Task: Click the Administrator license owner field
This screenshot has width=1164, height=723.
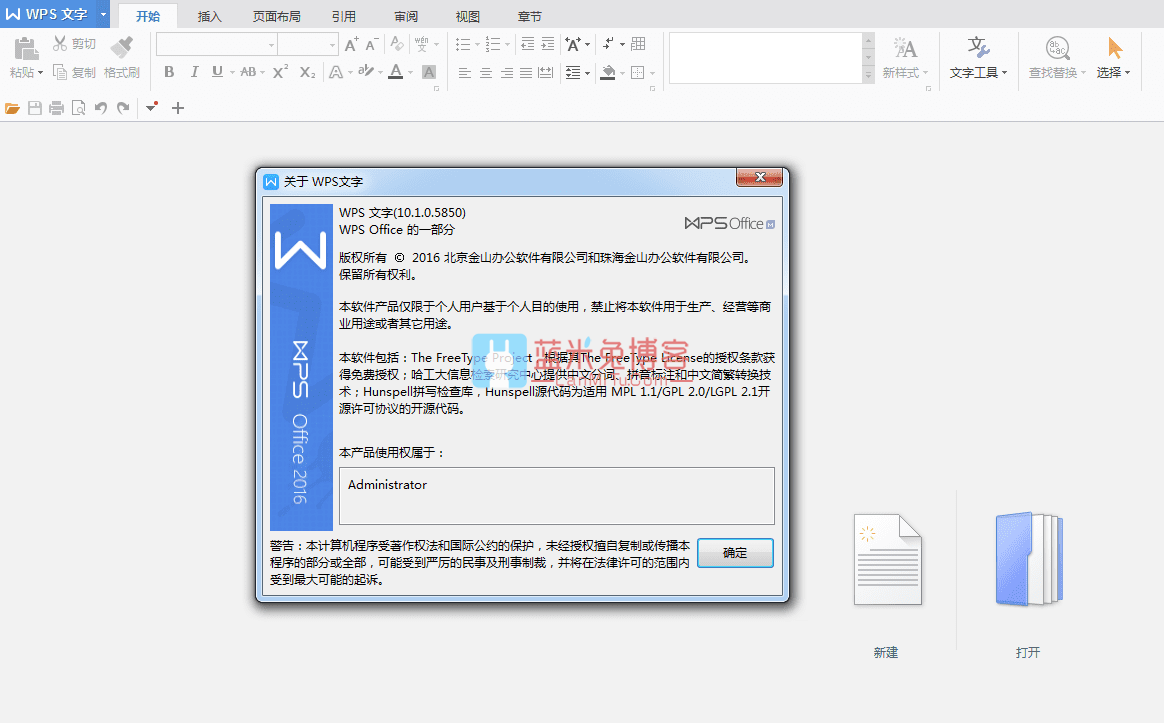Action: click(557, 496)
